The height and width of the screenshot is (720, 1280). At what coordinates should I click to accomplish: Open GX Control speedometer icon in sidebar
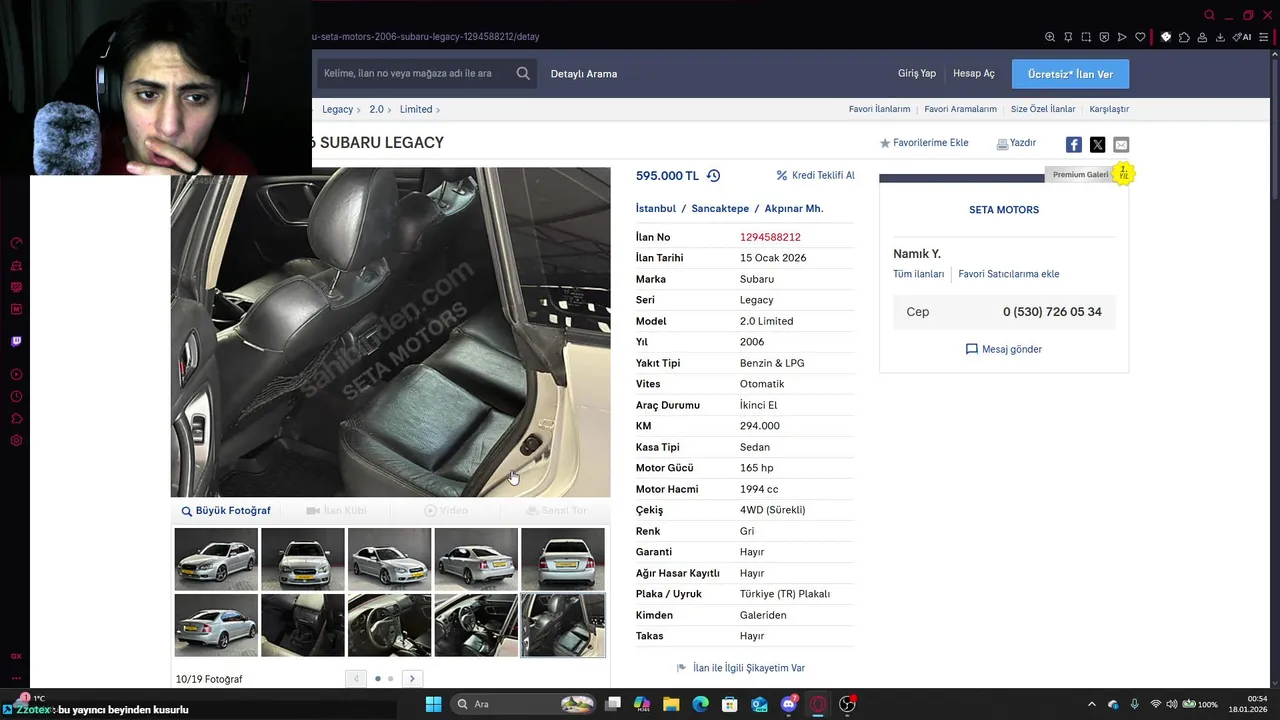click(16, 243)
